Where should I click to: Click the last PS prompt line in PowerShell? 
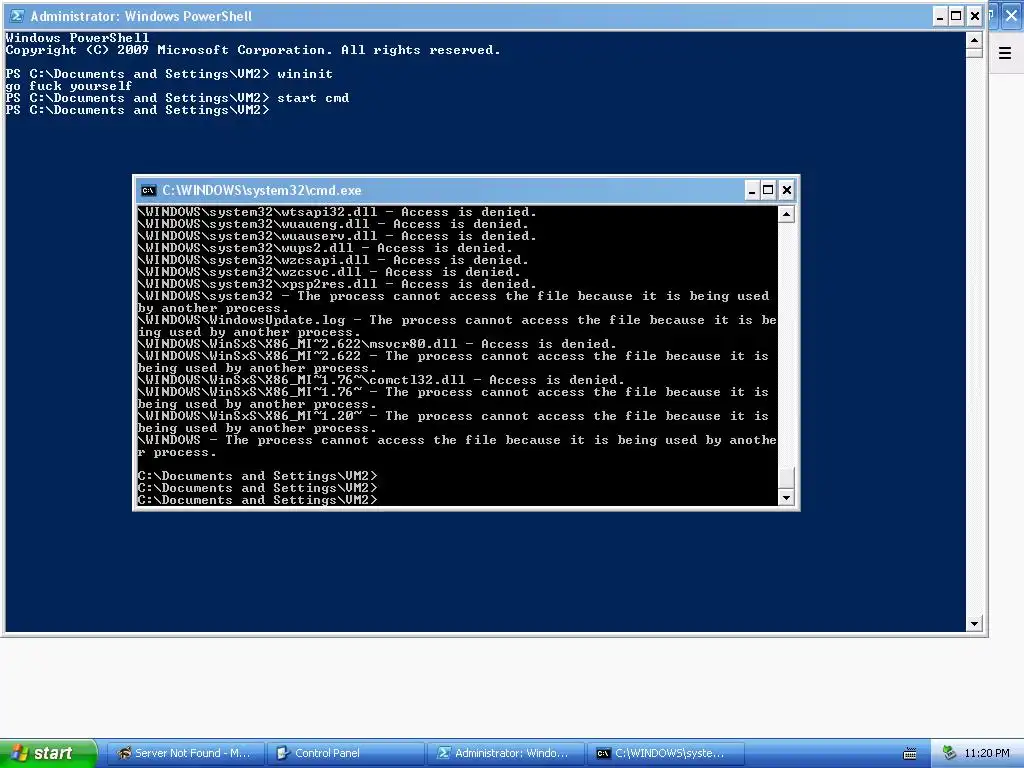click(137, 110)
